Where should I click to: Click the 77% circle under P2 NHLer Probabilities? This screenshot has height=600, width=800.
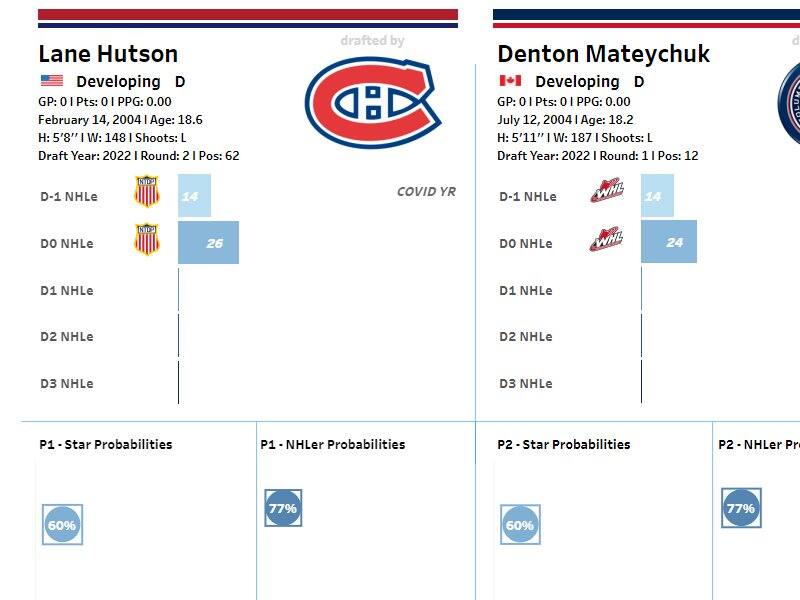(741, 508)
